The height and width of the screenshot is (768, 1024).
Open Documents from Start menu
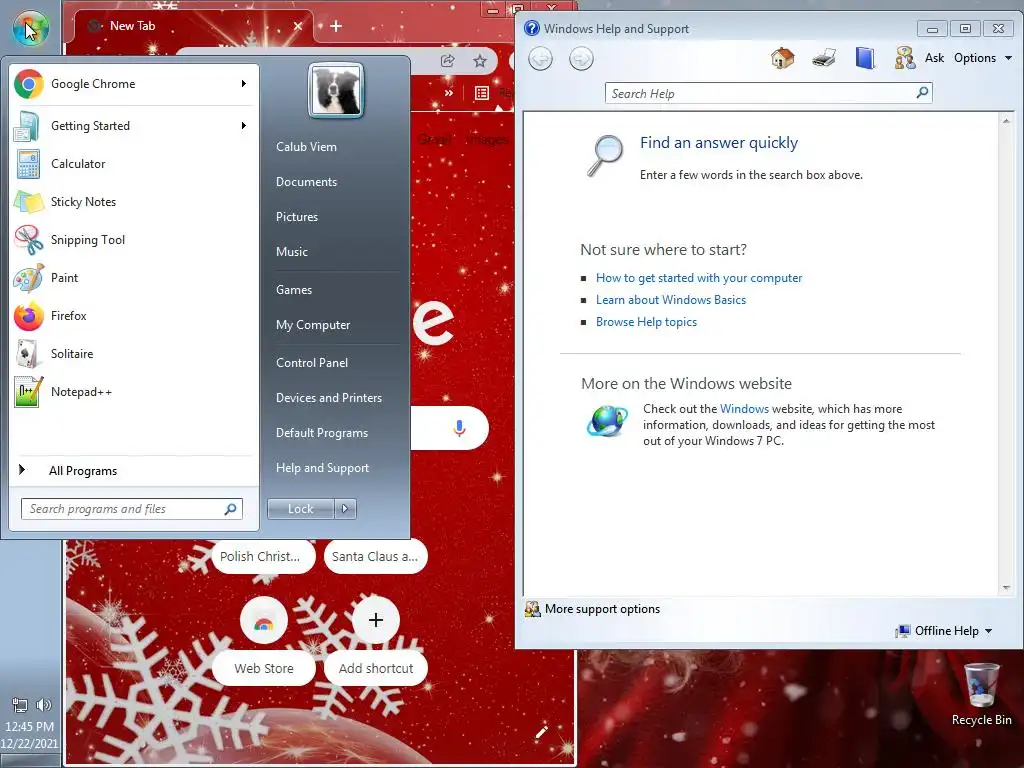coord(306,182)
